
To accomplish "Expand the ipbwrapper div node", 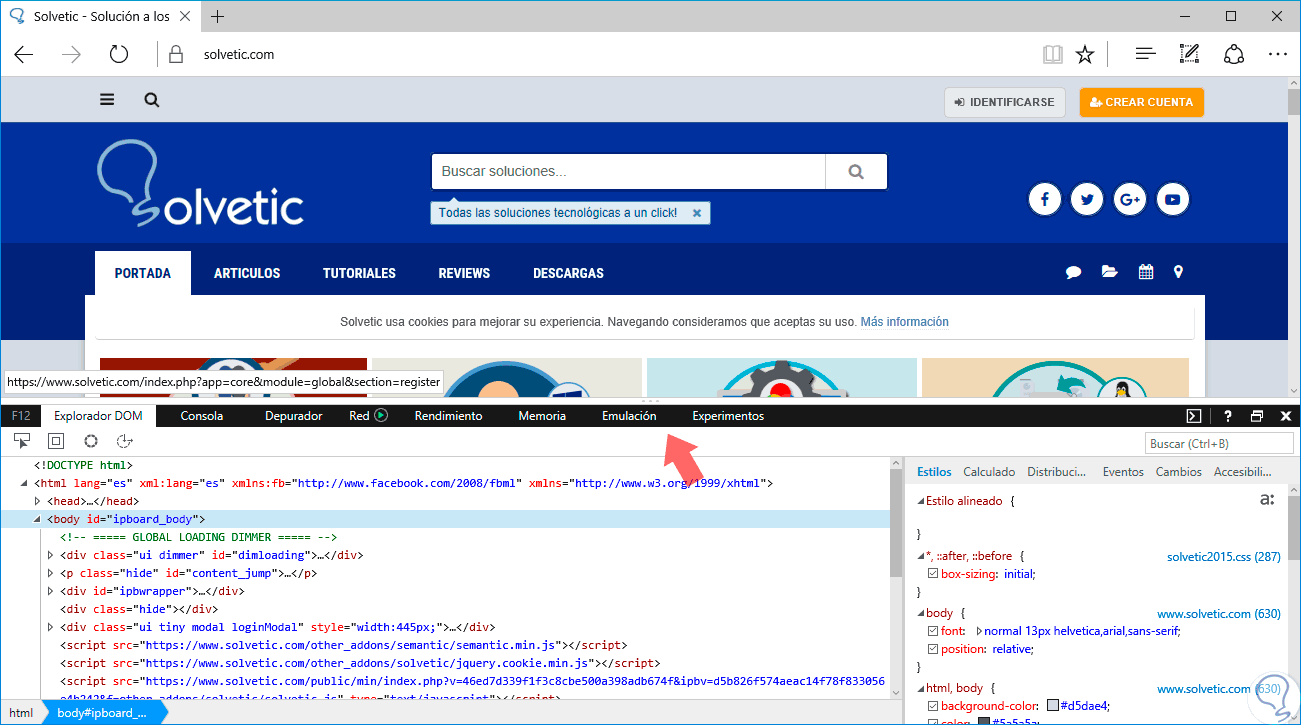I will 51,591.
